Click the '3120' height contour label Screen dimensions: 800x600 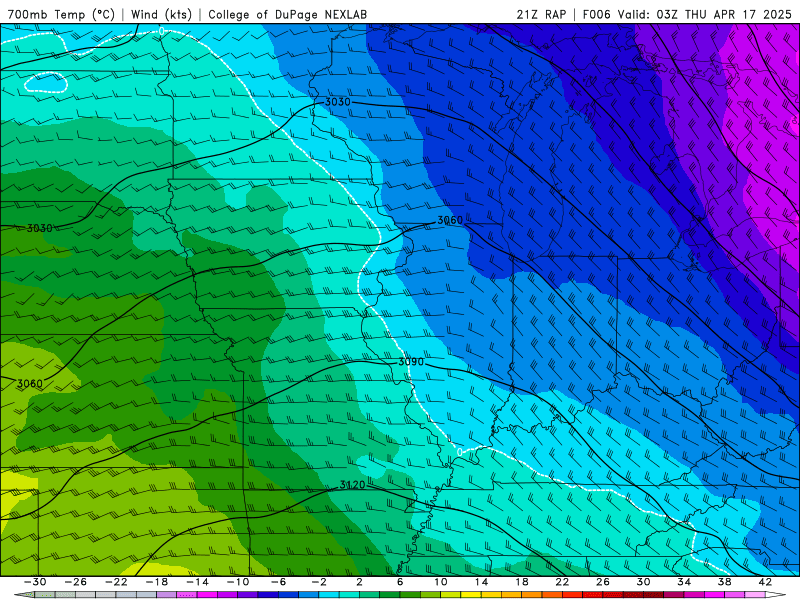coord(353,485)
